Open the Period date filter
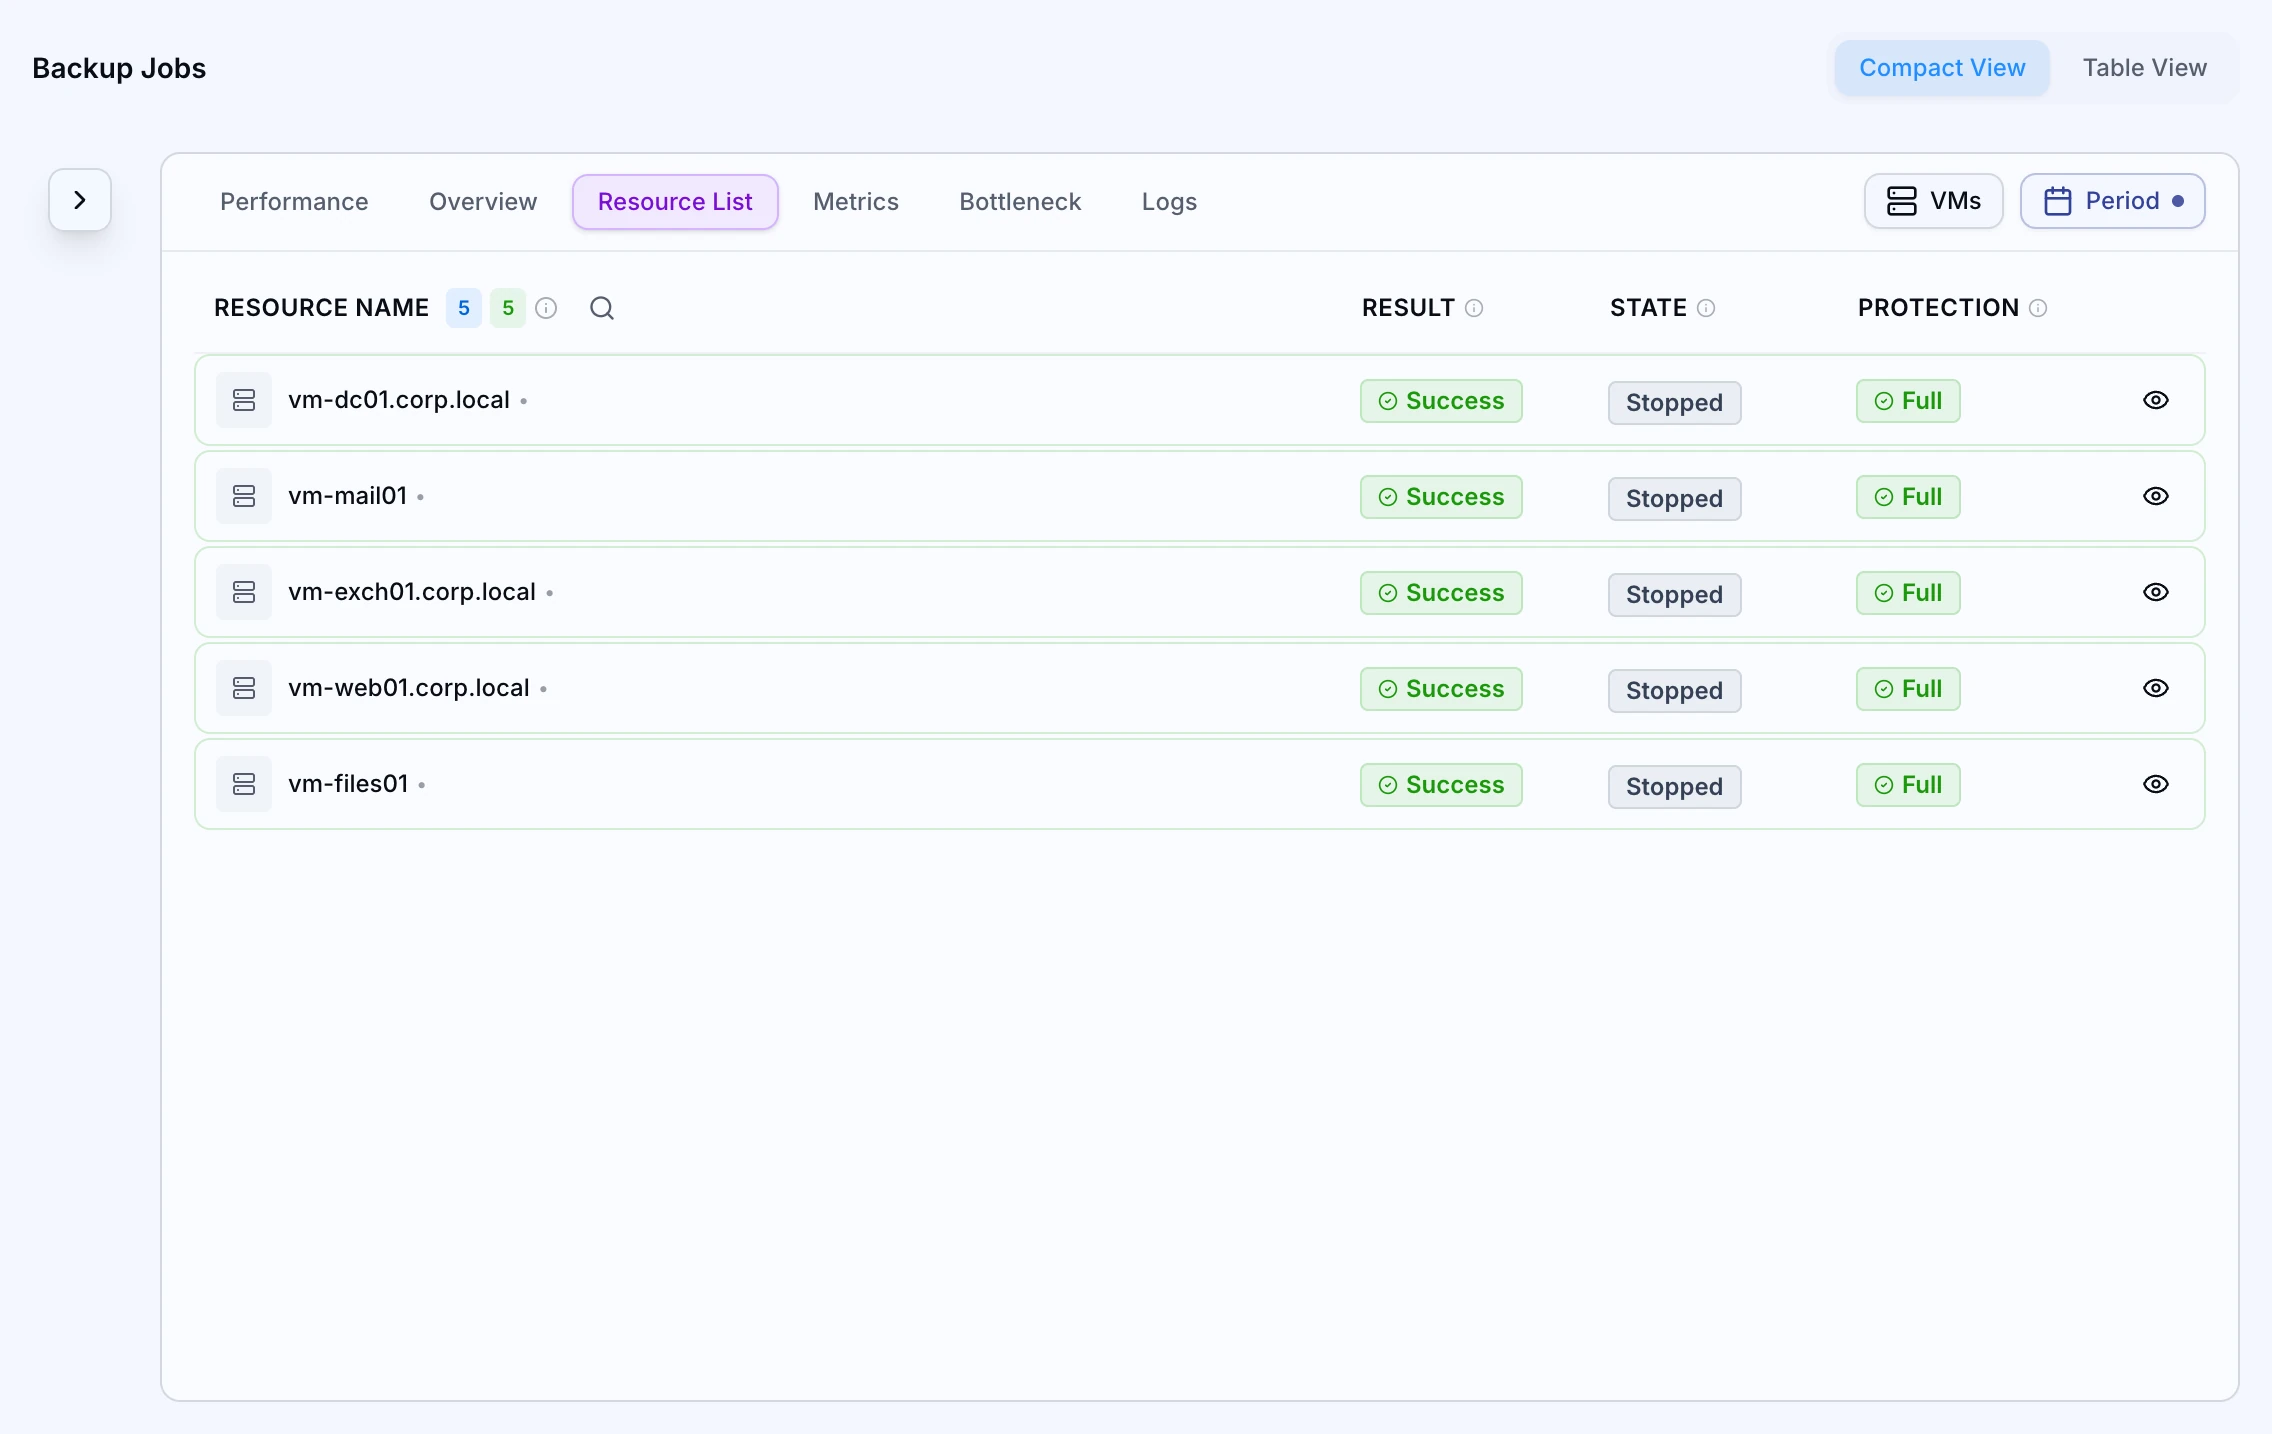 pyautogui.click(x=2112, y=201)
